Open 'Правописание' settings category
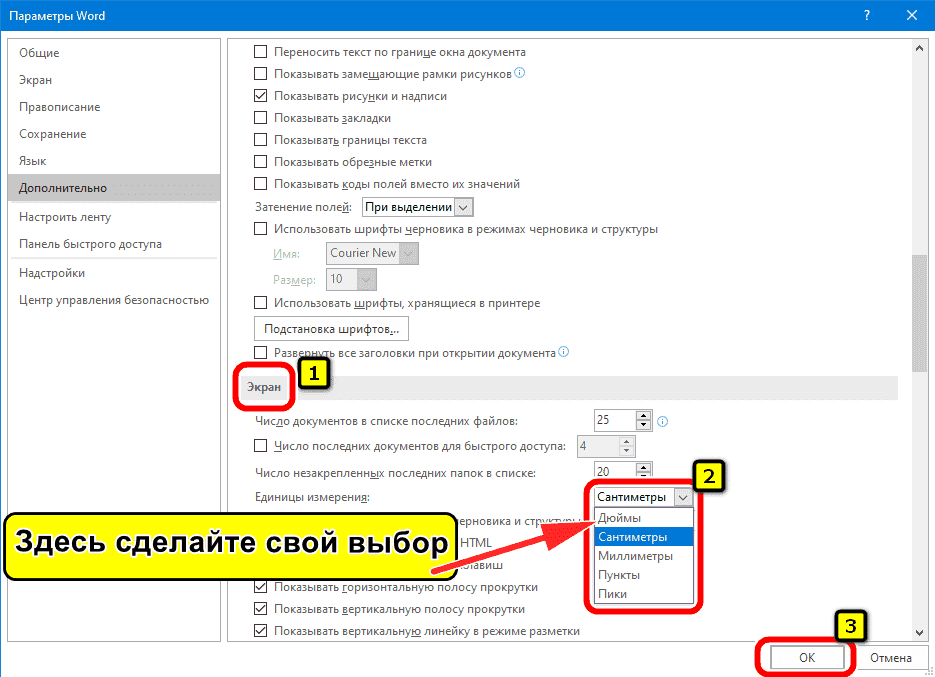 (x=60, y=107)
